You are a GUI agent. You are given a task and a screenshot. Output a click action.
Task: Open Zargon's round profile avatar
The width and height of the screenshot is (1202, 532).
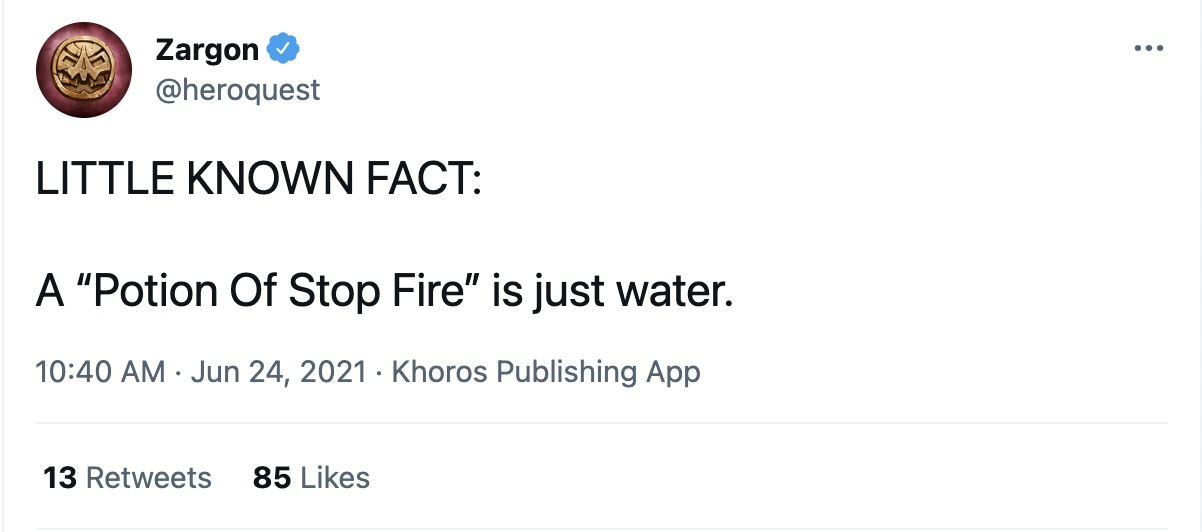[84, 70]
